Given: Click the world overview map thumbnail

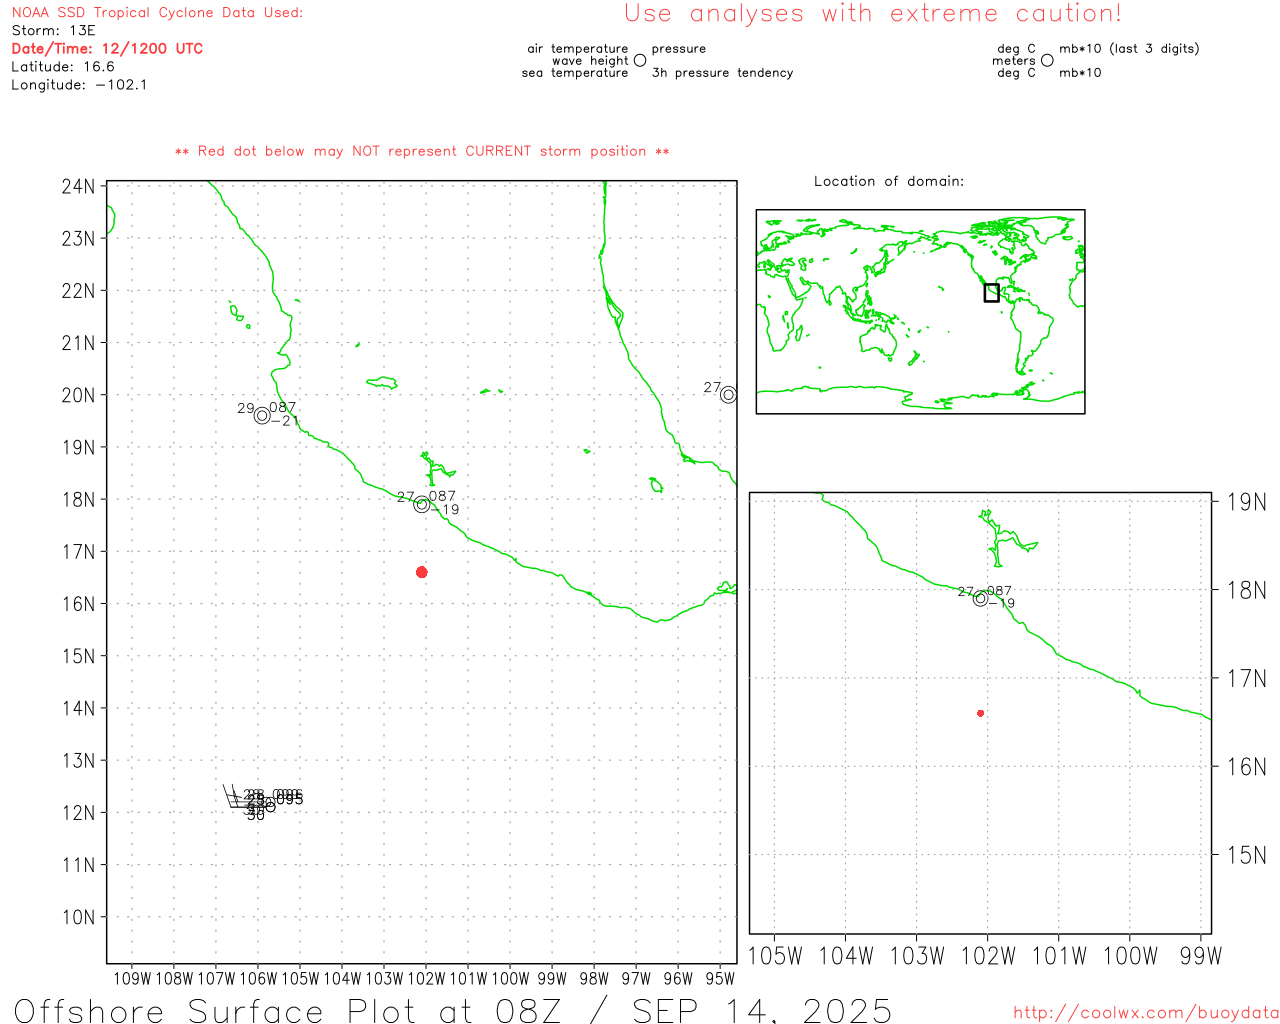Looking at the screenshot, I should point(920,312).
